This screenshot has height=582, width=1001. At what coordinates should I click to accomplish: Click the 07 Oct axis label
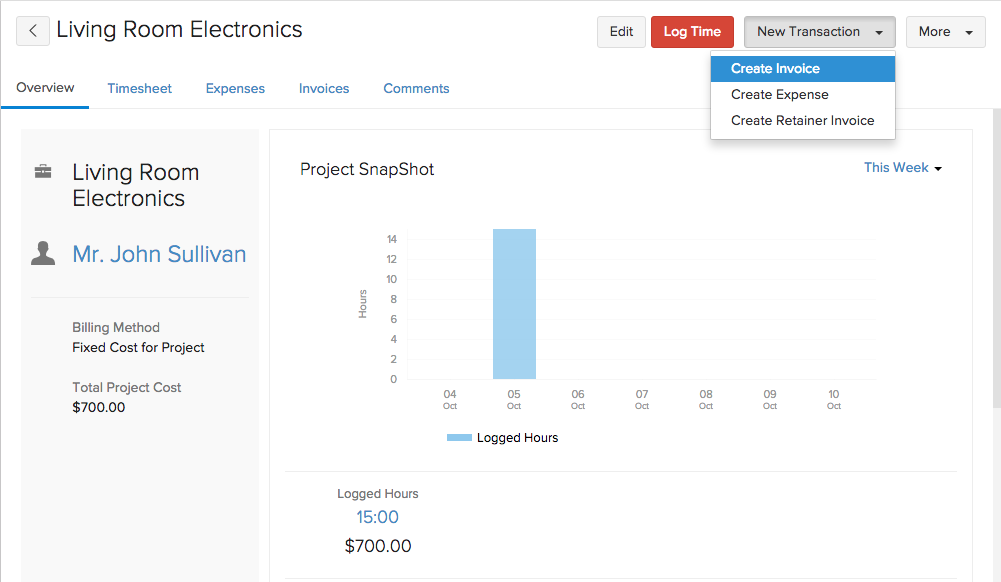click(x=642, y=399)
